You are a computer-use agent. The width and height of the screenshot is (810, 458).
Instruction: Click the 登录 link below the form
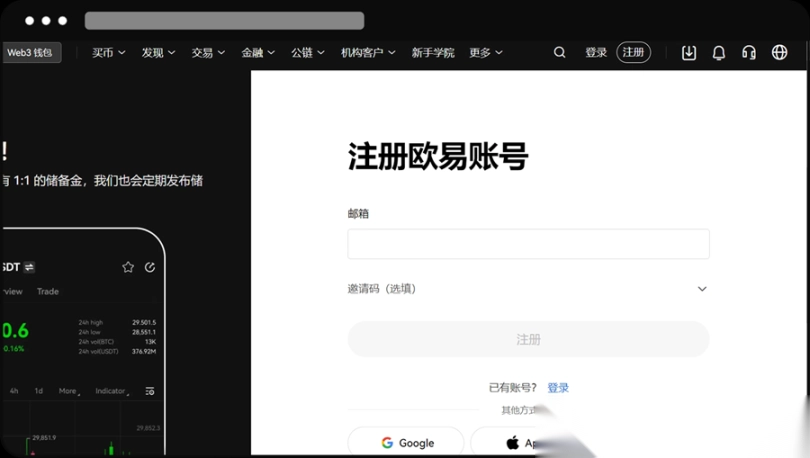(558, 388)
